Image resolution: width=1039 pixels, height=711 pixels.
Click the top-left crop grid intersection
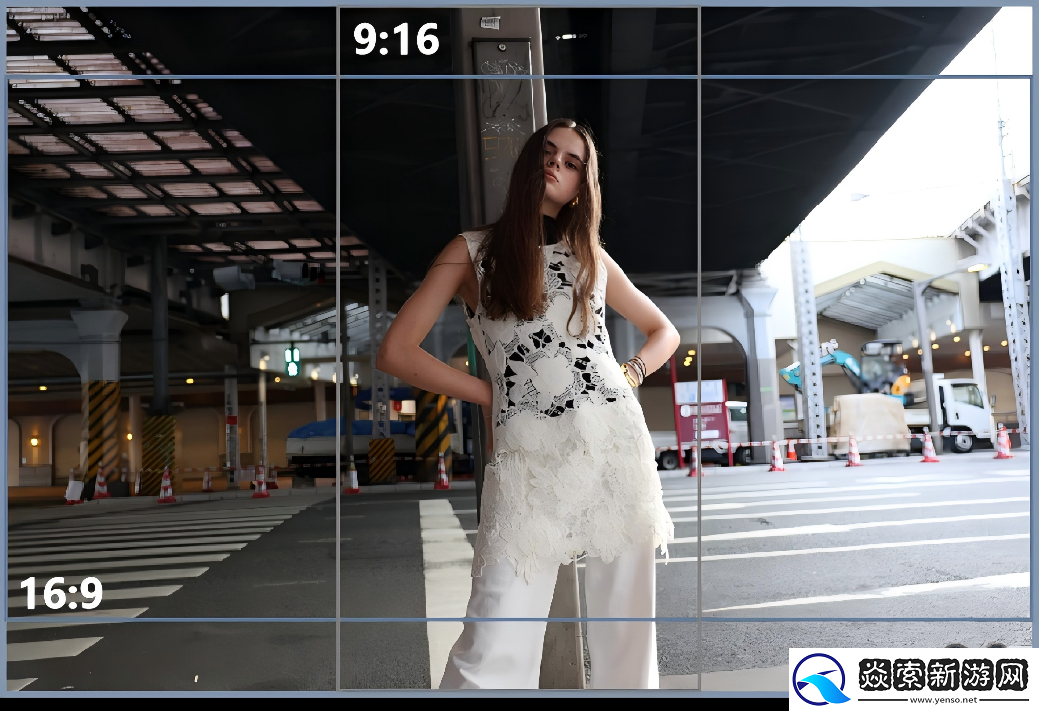click(x=338, y=76)
